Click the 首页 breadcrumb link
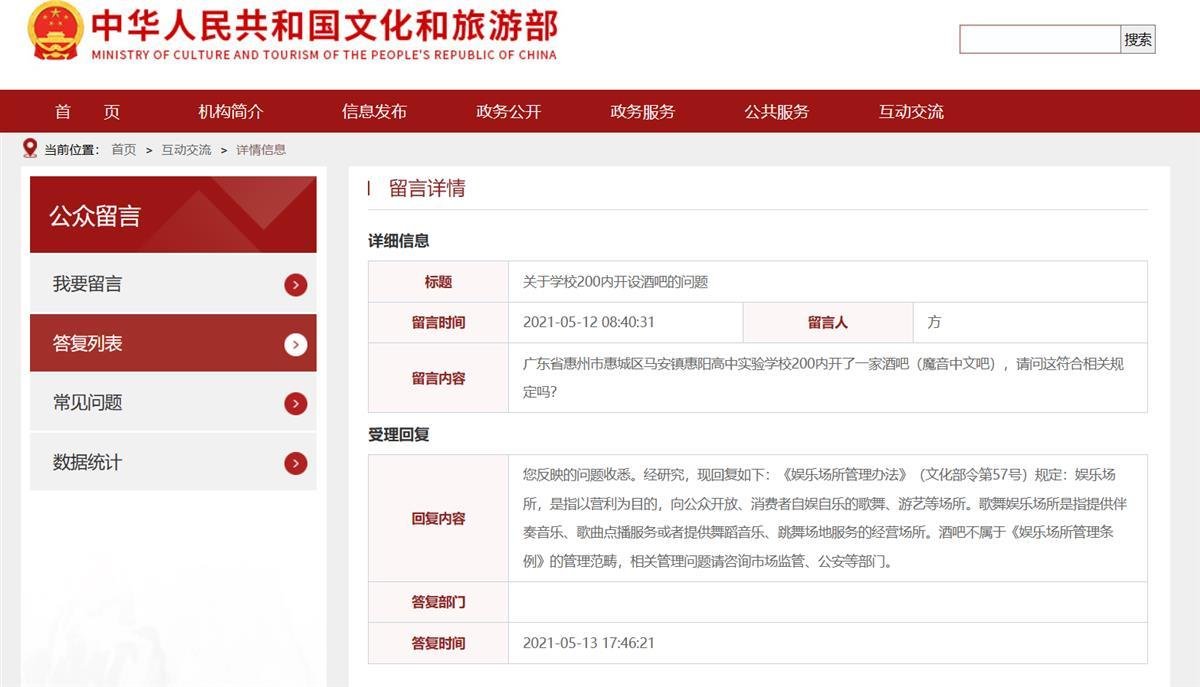Viewport: 1200px width, 687px height. 122,149
